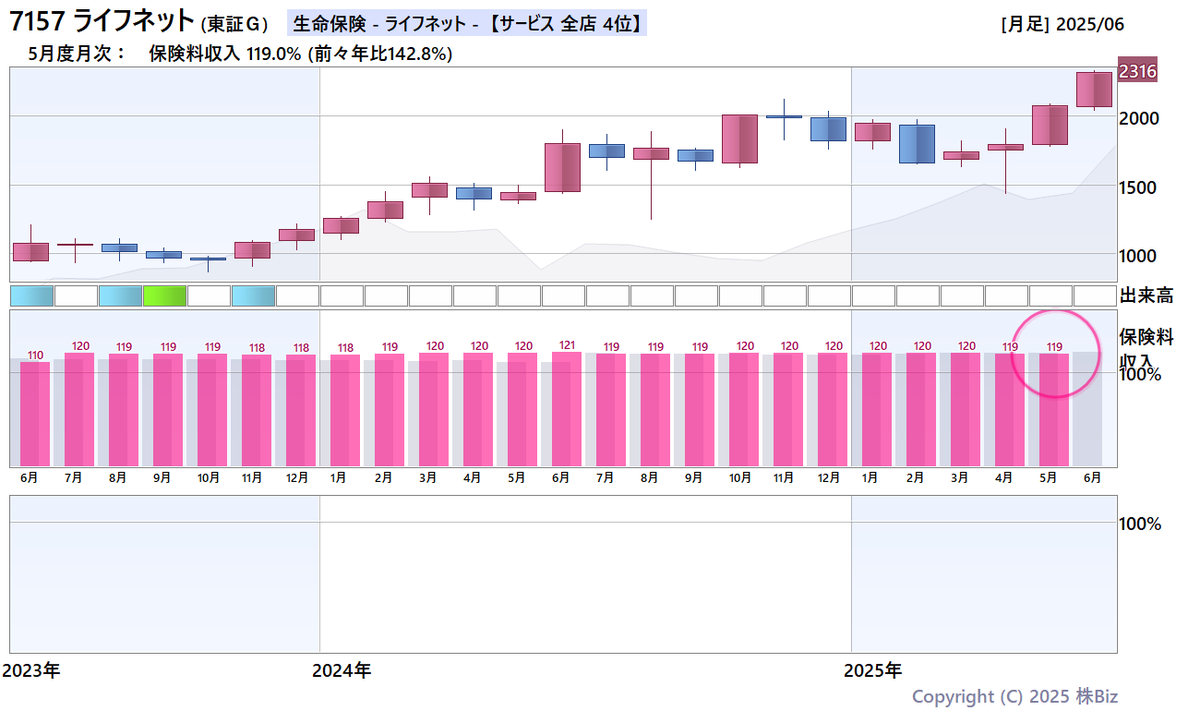Select the February 2025 blue candlestick
Screen dimensions: 1200x711
point(917,144)
